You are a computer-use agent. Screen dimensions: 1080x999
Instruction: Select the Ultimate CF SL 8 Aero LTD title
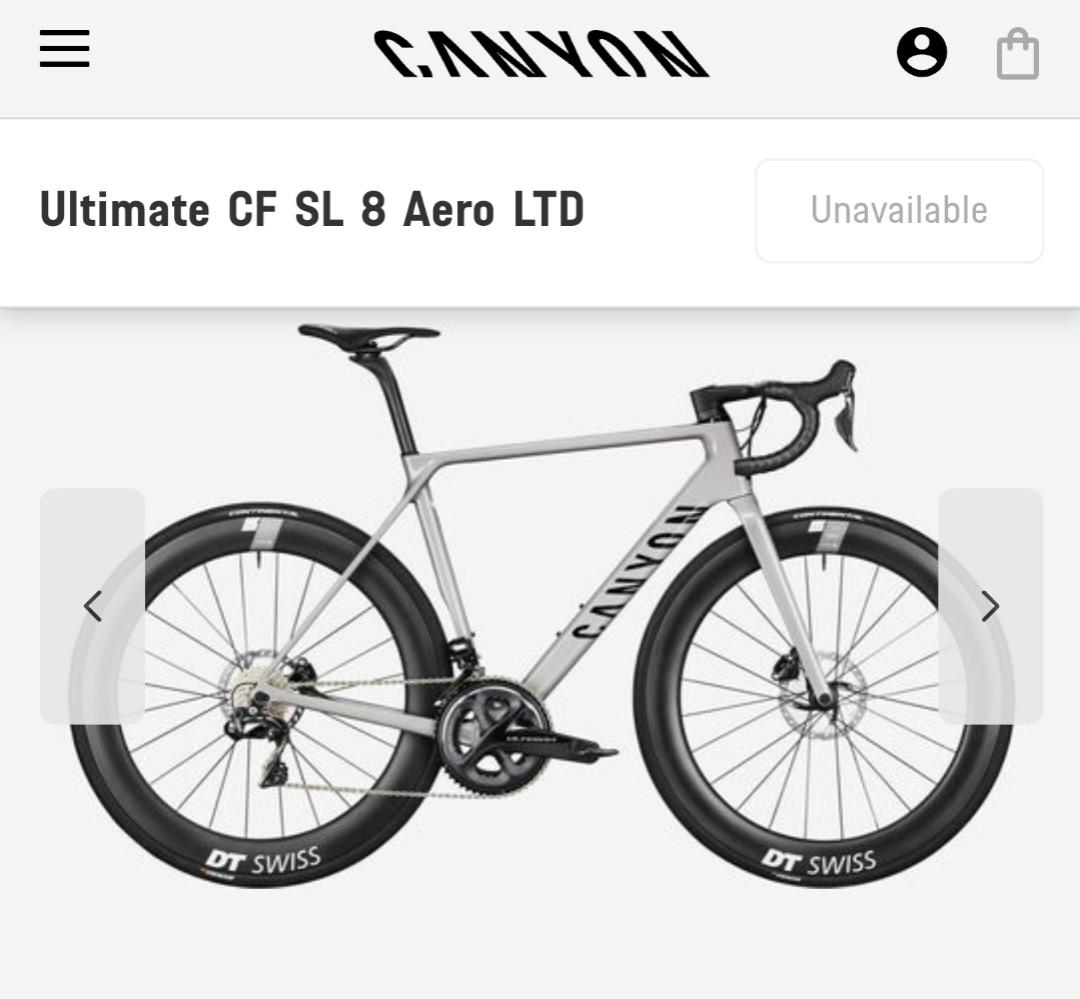(312, 209)
